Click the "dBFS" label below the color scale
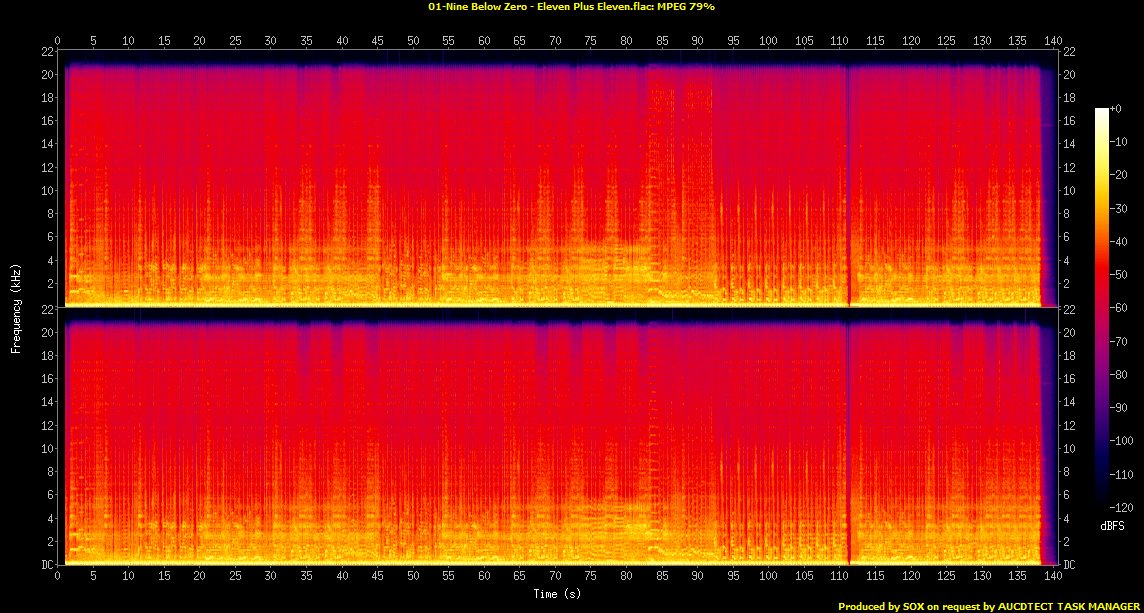1144x613 pixels. click(1111, 524)
